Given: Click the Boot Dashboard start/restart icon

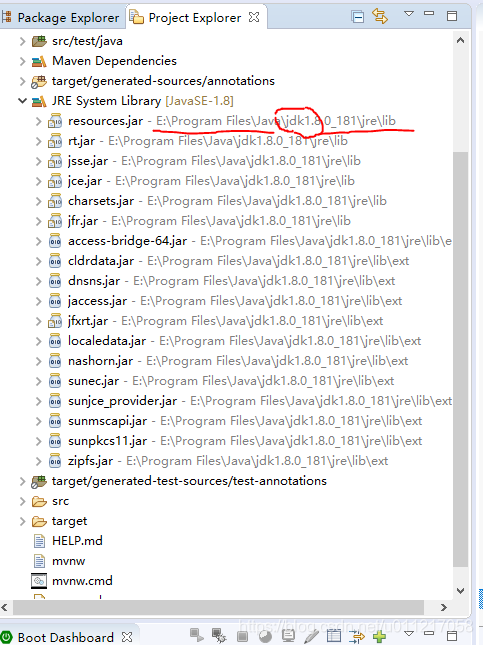Looking at the screenshot, I should click(x=196, y=635).
